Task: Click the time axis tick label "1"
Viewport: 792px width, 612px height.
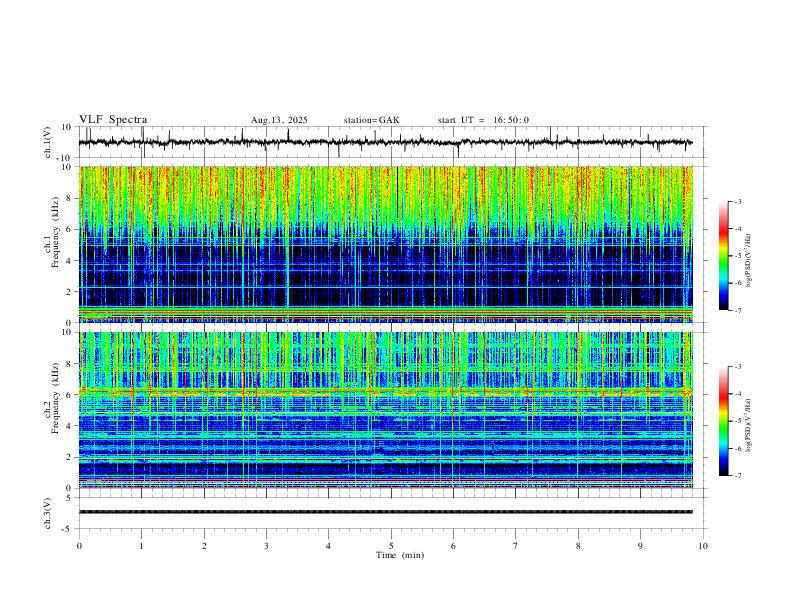Action: pos(141,546)
